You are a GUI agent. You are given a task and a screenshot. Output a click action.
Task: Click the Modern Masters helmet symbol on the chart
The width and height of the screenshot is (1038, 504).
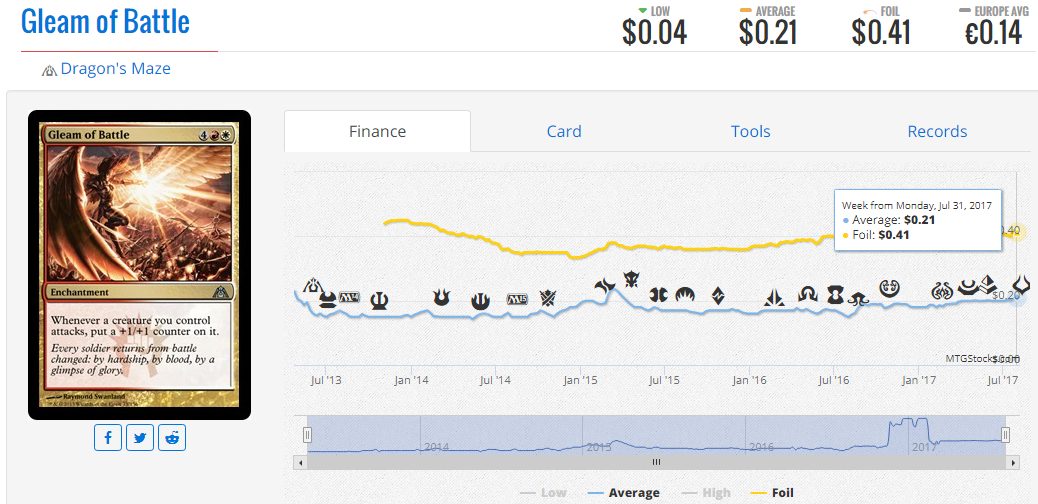point(327,301)
